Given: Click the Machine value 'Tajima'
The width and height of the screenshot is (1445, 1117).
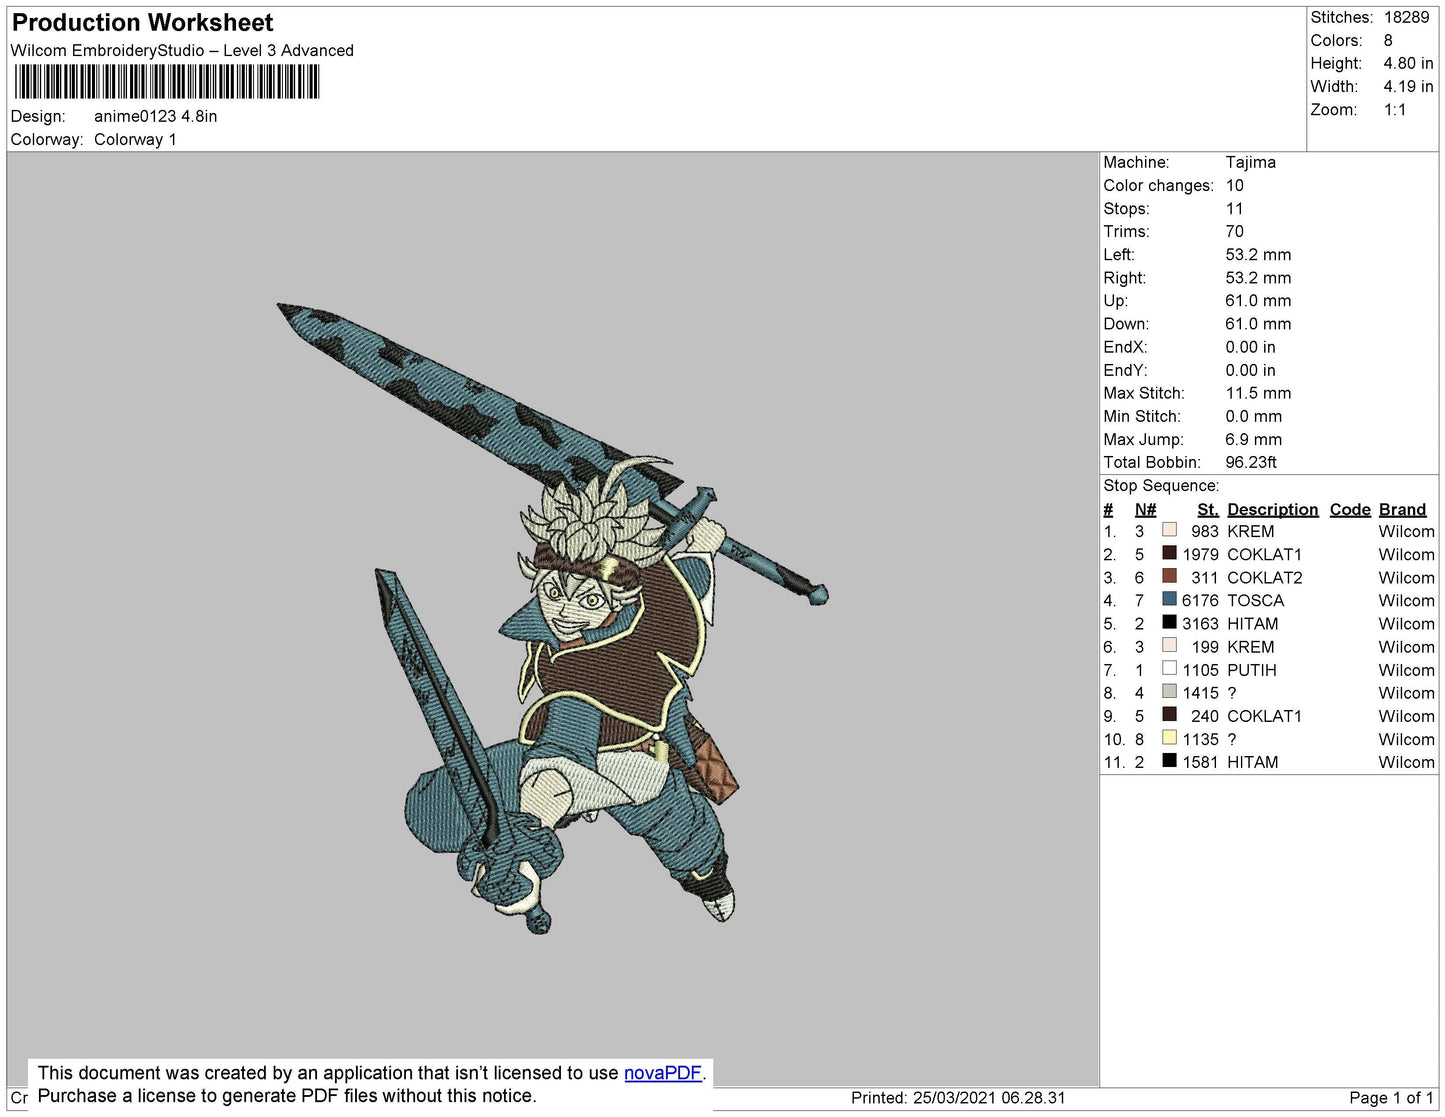Looking at the screenshot, I should (1250, 162).
